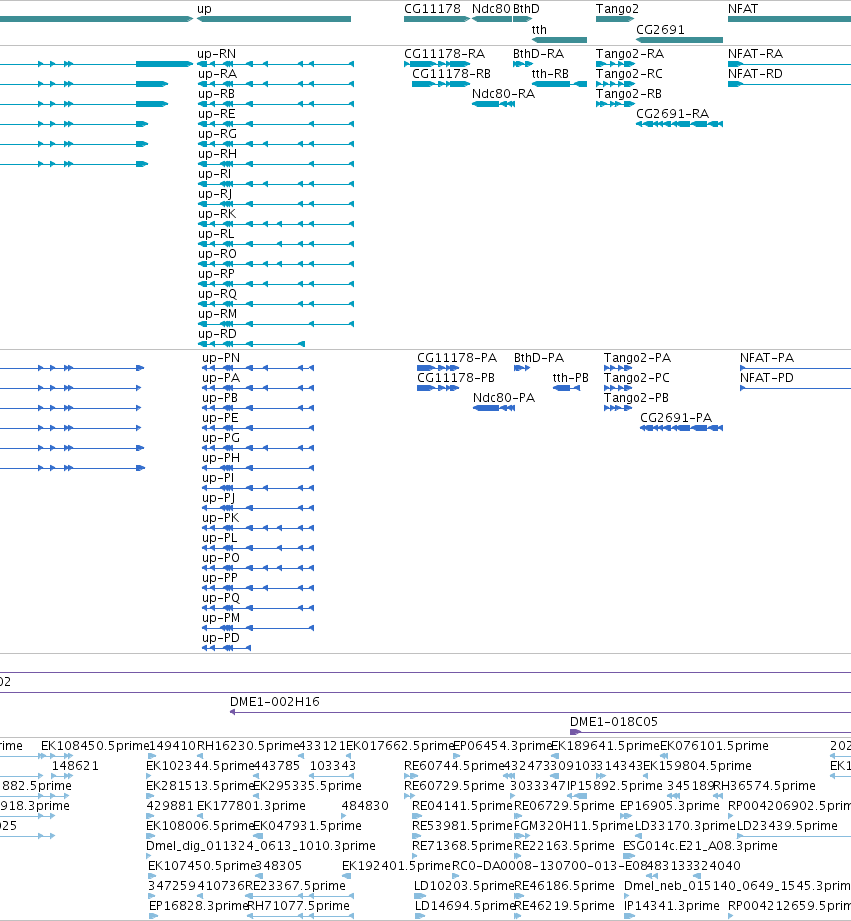This screenshot has width=851, height=921.
Task: Click the RH36574.5prime EST
Action: (764, 786)
